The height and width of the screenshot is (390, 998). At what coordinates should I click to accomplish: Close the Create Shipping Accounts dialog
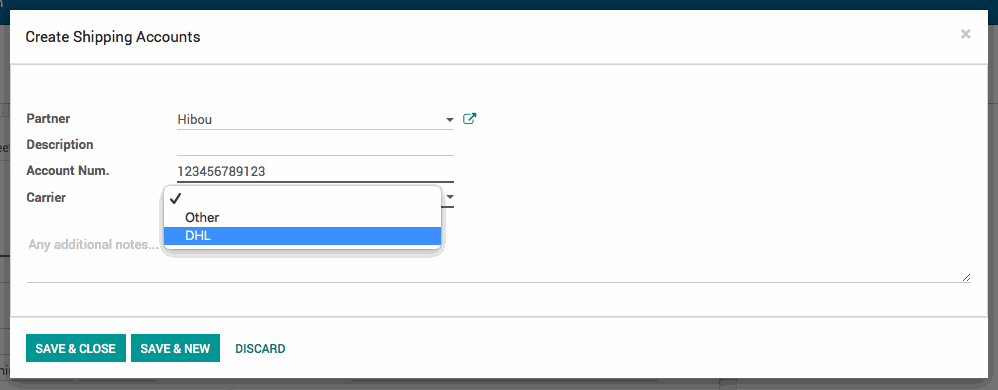(966, 34)
